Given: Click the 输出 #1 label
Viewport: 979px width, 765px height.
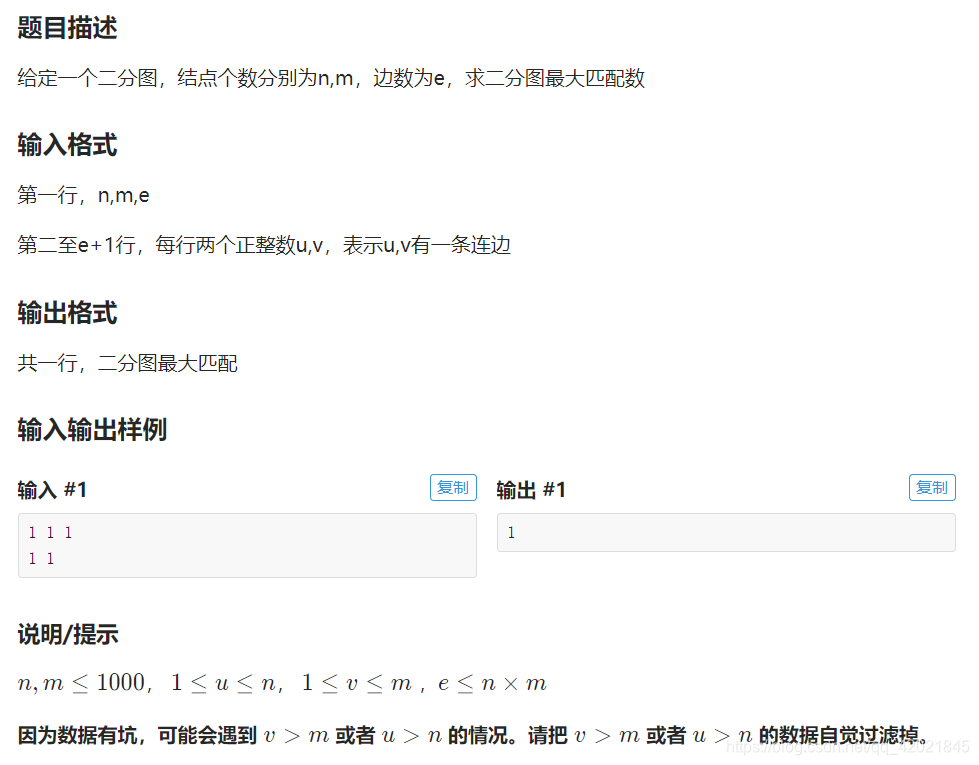Looking at the screenshot, I should pyautogui.click(x=527, y=489).
